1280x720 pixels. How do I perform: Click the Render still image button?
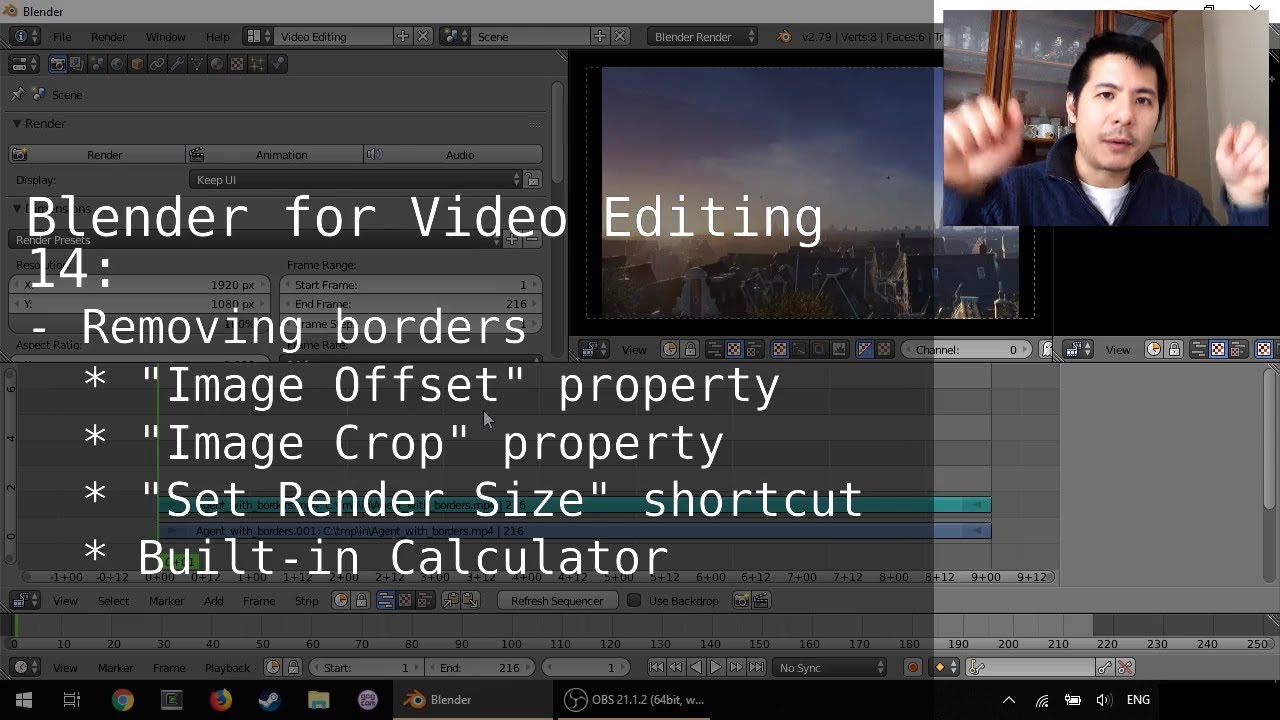[x=97, y=154]
